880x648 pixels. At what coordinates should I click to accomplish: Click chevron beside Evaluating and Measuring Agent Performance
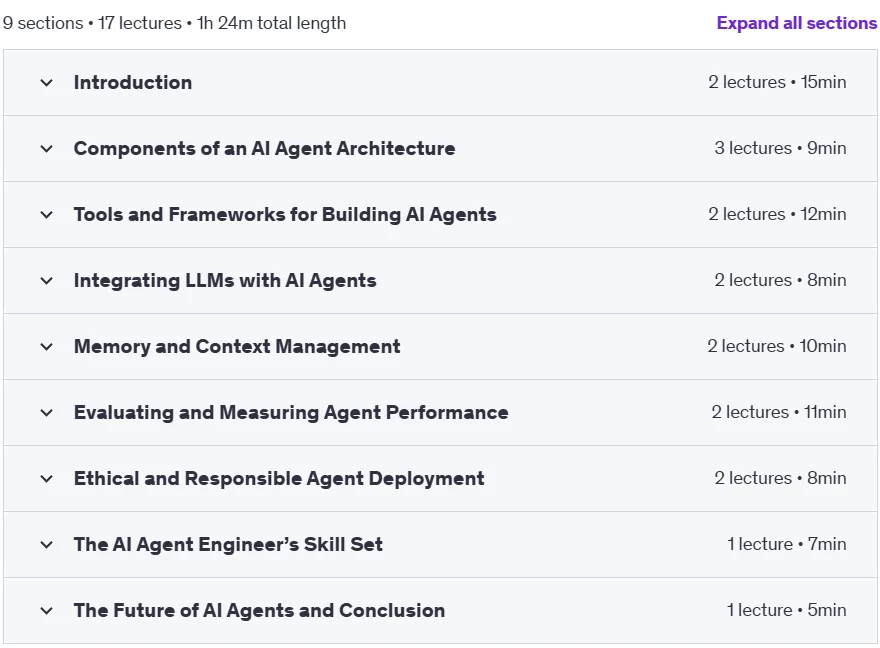pos(47,413)
